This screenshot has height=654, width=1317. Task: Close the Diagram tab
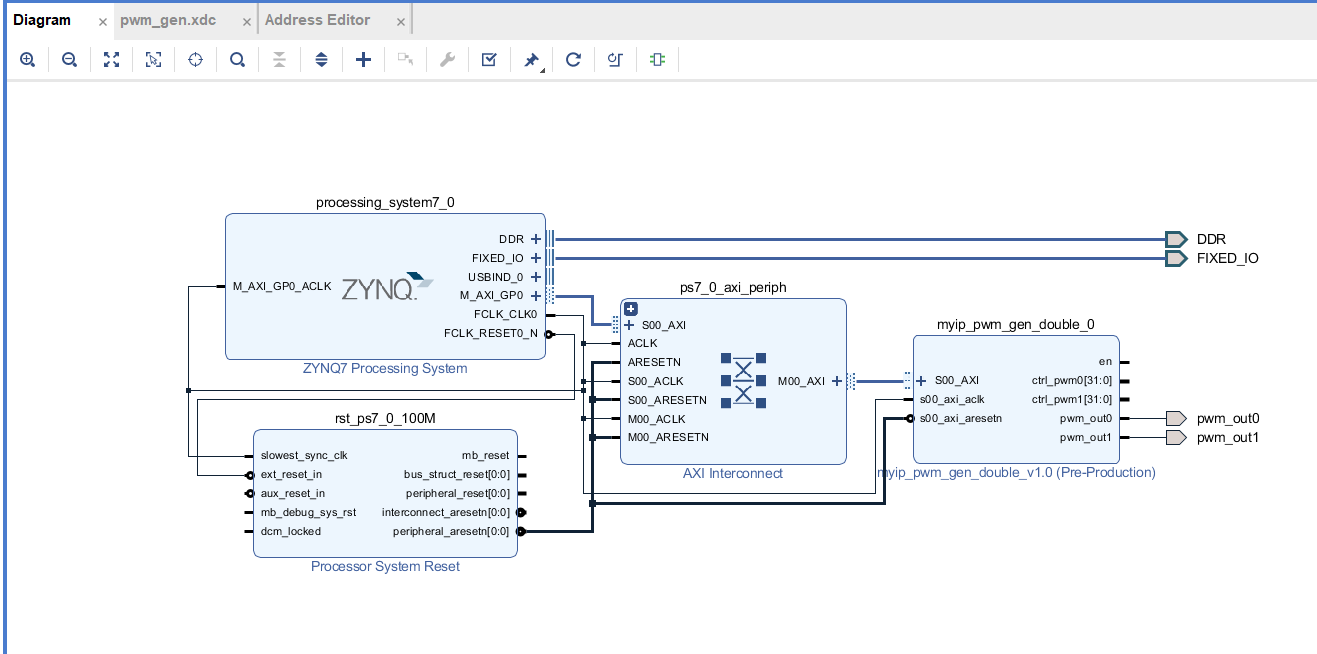click(x=102, y=22)
